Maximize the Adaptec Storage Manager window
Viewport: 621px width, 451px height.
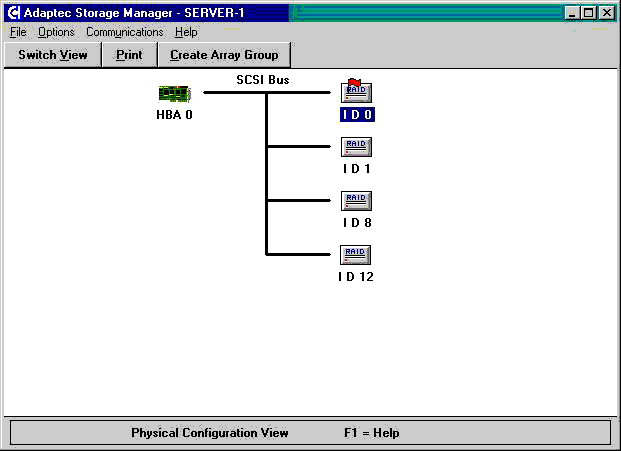[x=588, y=13]
